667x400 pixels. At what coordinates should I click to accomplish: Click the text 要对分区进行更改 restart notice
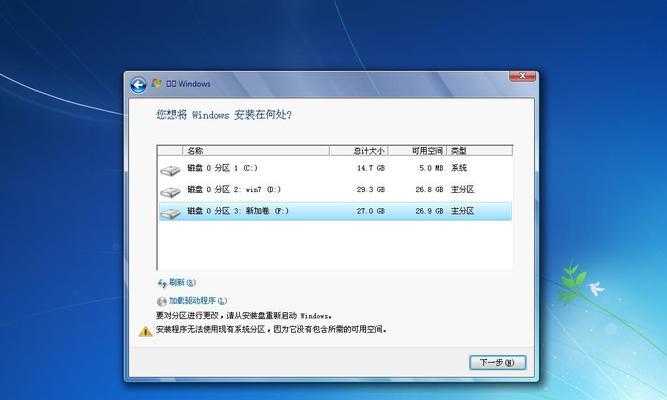(244, 316)
